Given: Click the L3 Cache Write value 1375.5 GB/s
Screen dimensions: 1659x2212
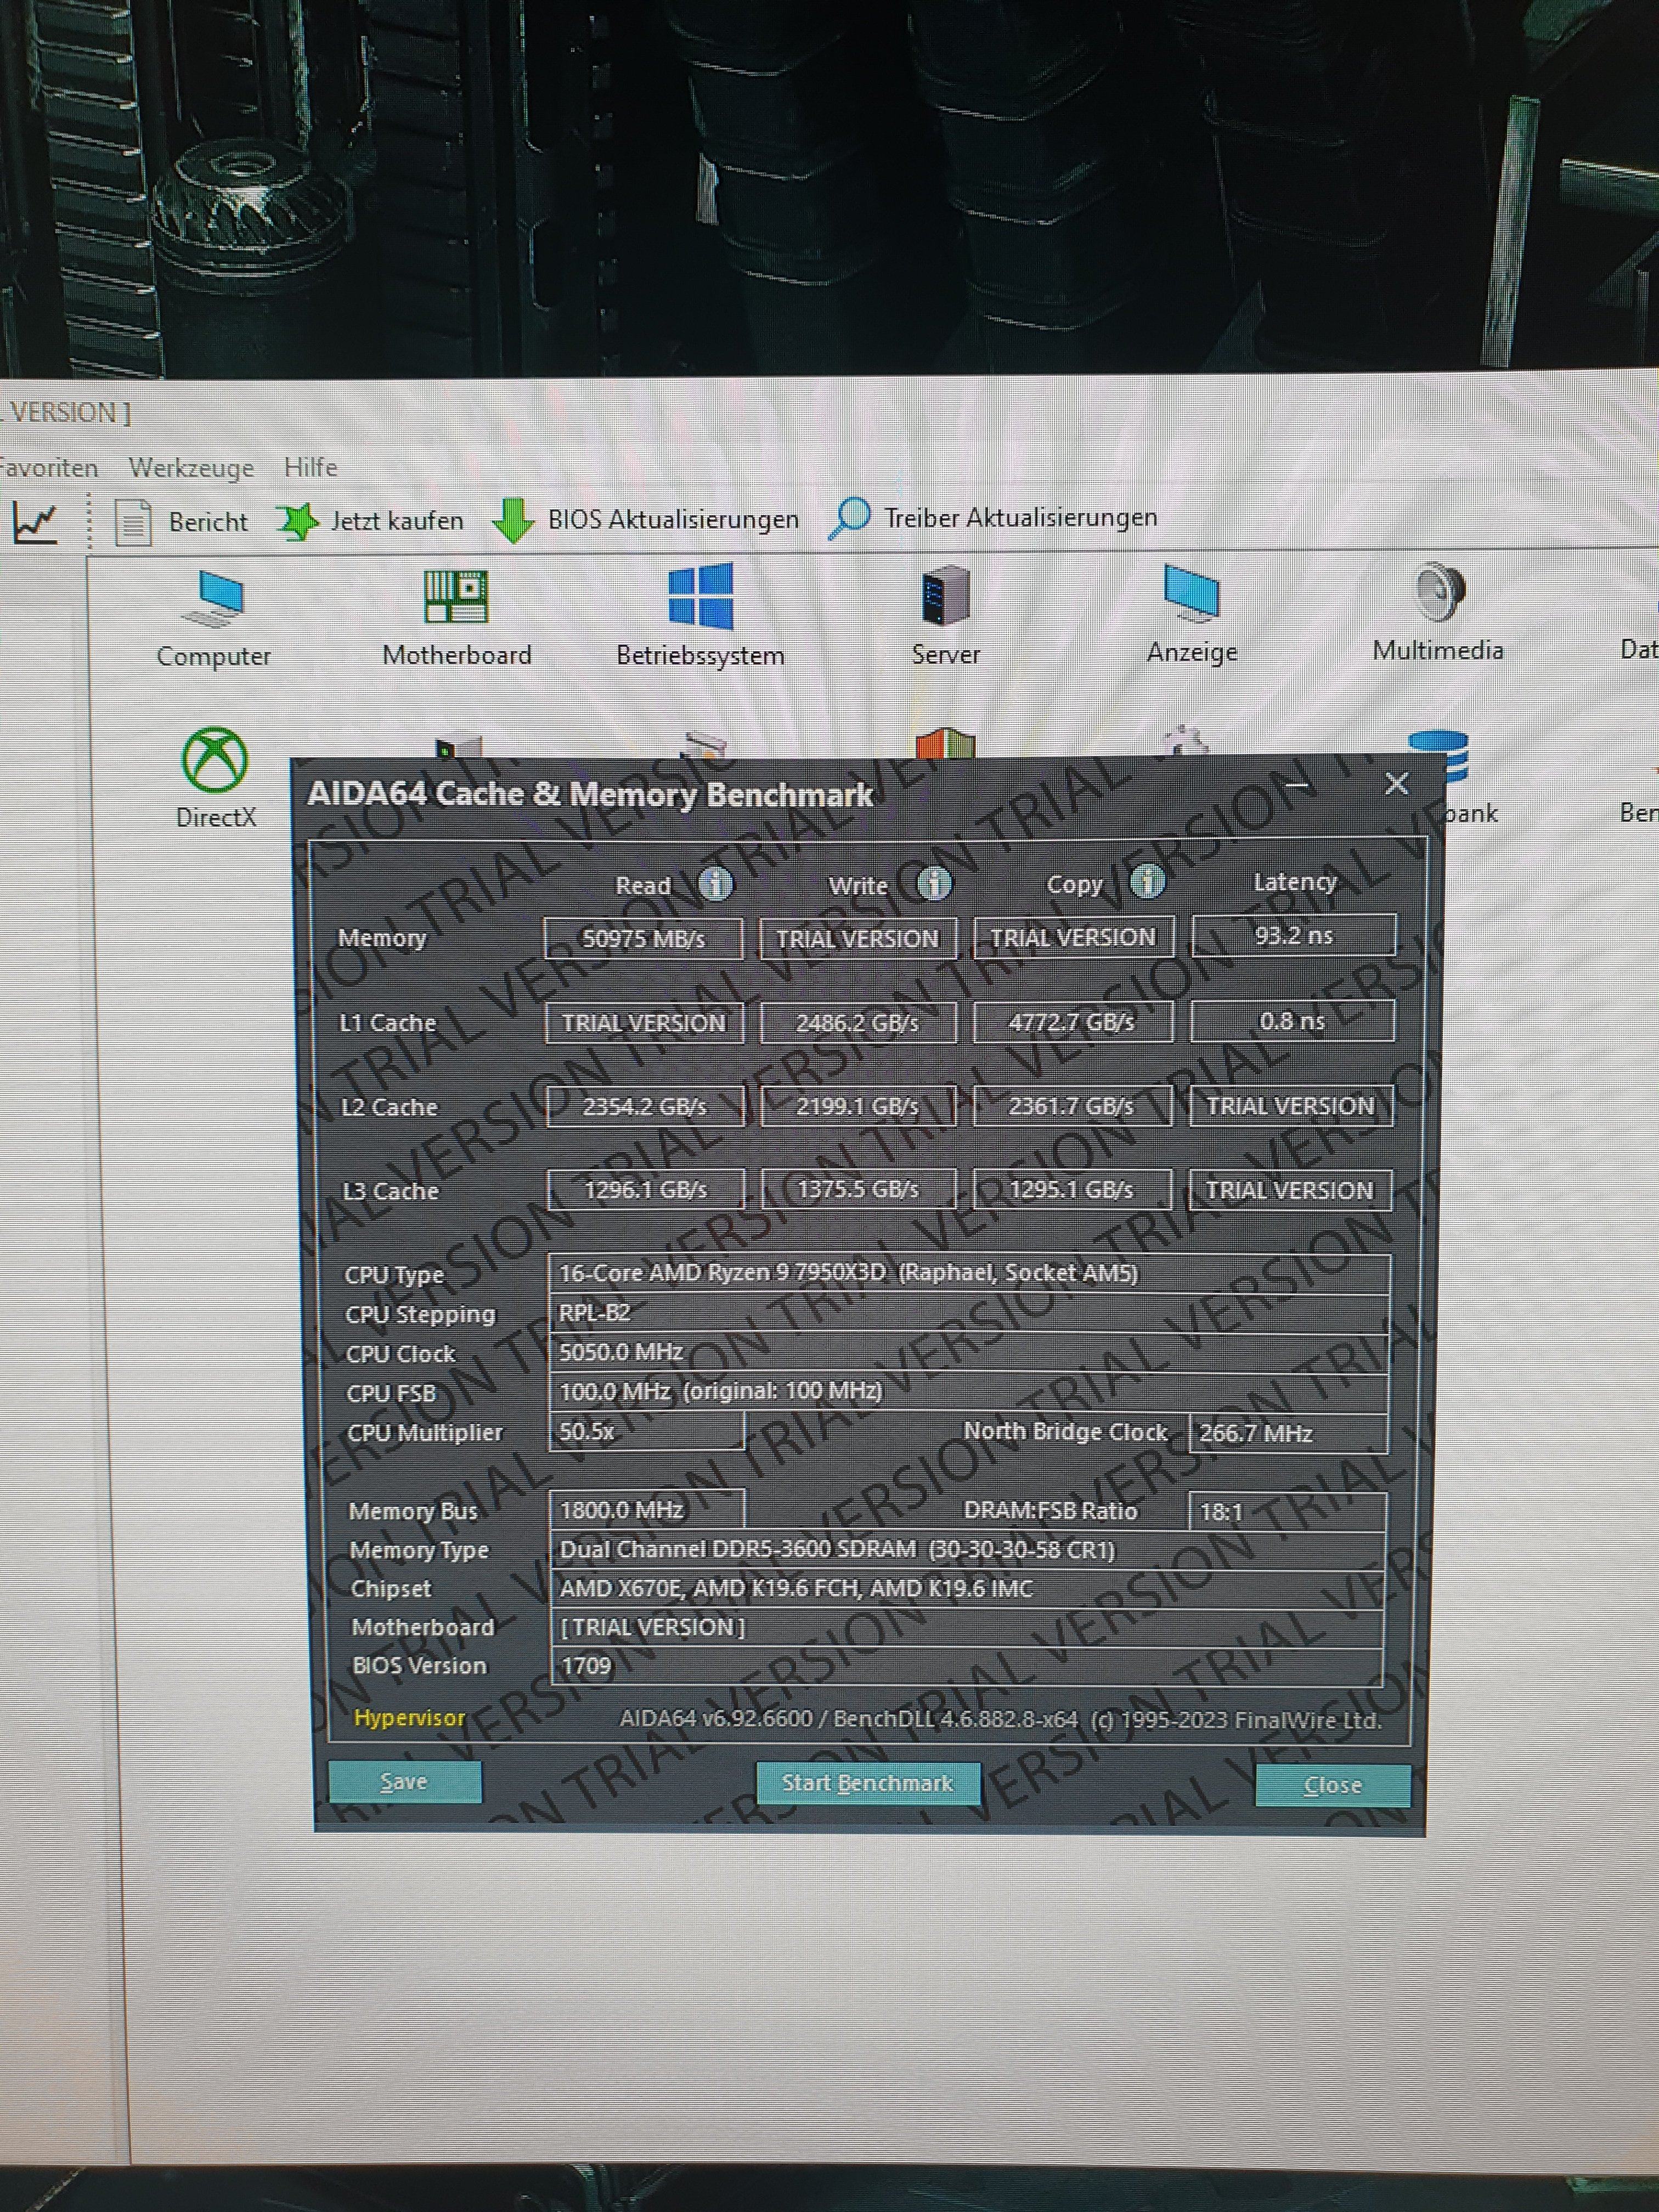Looking at the screenshot, I should (859, 1189).
